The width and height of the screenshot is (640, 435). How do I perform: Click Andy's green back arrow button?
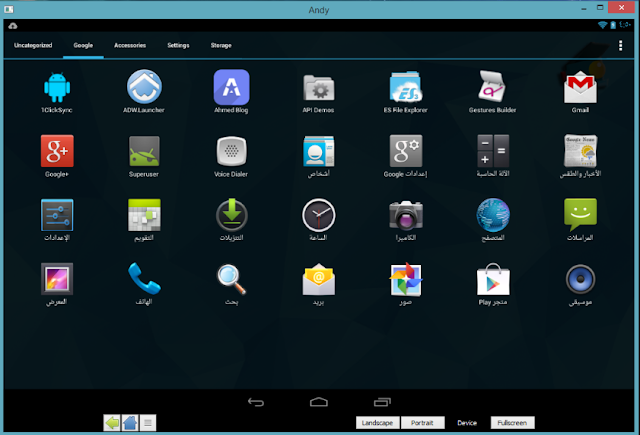click(x=112, y=423)
